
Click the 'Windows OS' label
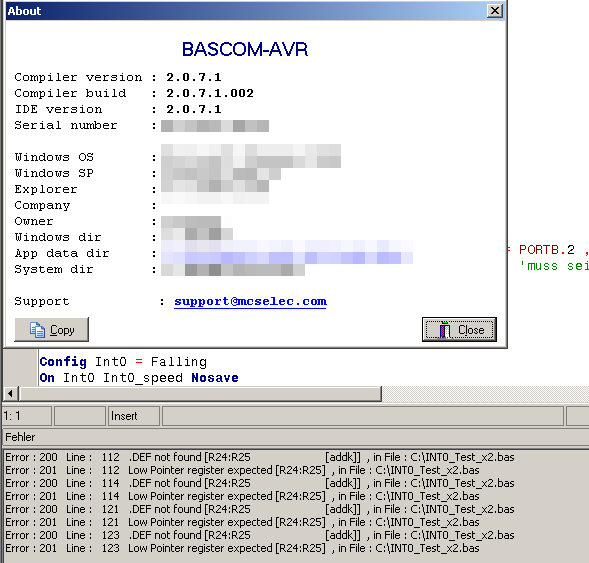pos(54,157)
